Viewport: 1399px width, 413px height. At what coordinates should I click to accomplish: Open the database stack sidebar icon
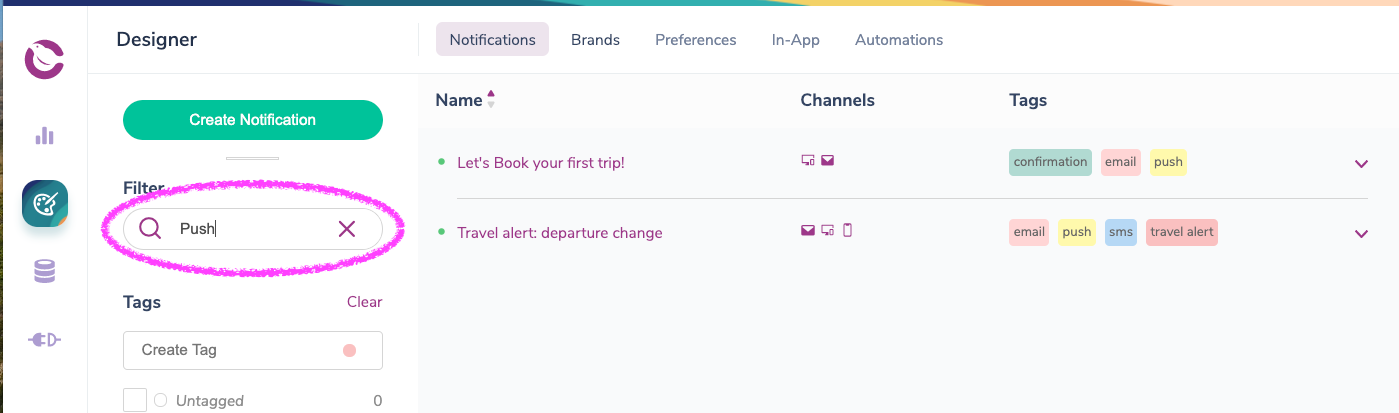[x=45, y=271]
